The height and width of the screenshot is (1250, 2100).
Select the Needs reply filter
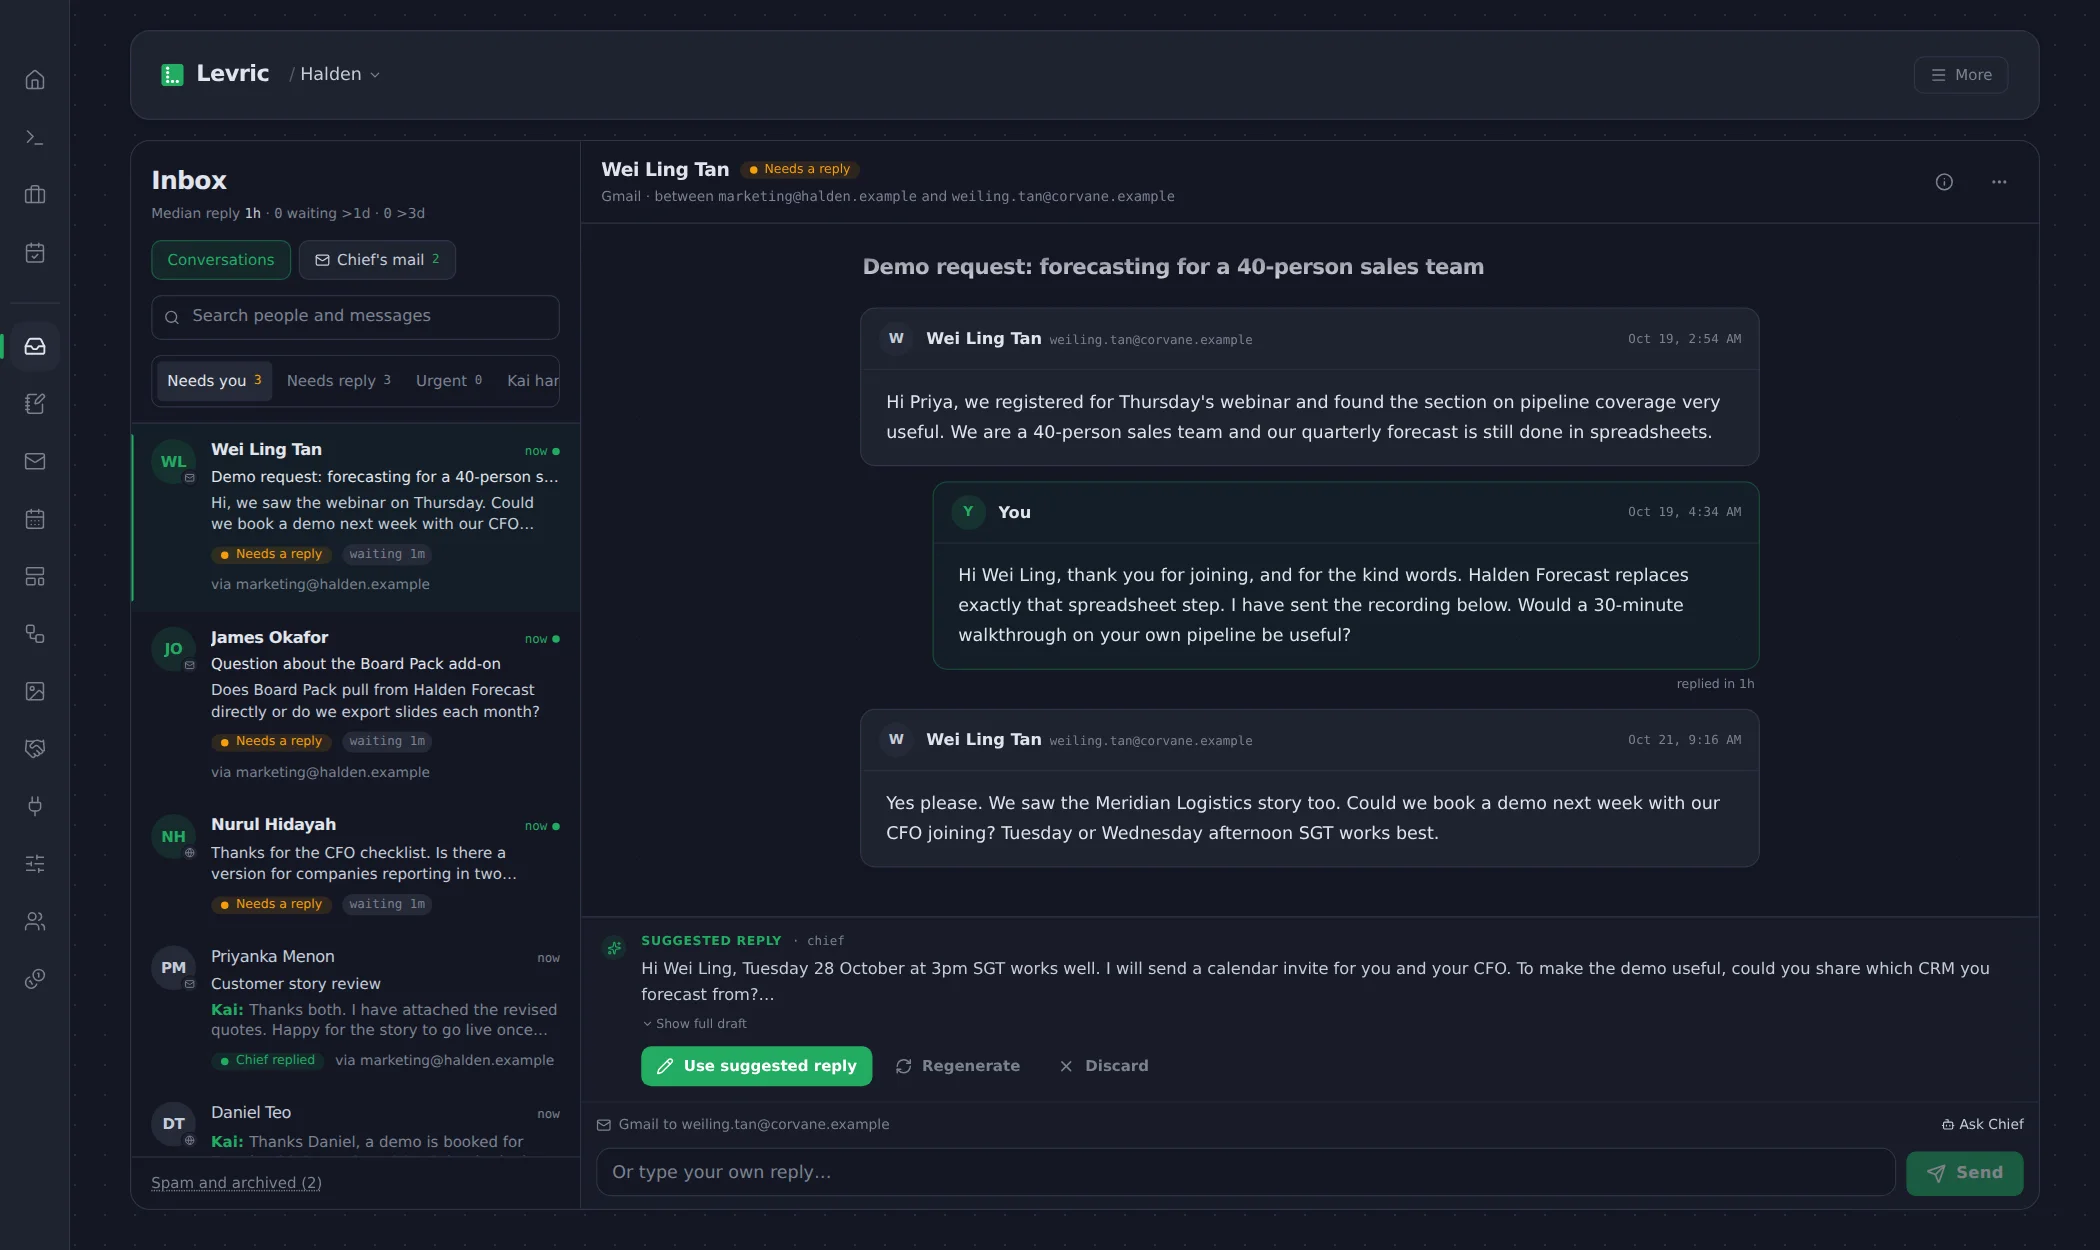(x=338, y=381)
